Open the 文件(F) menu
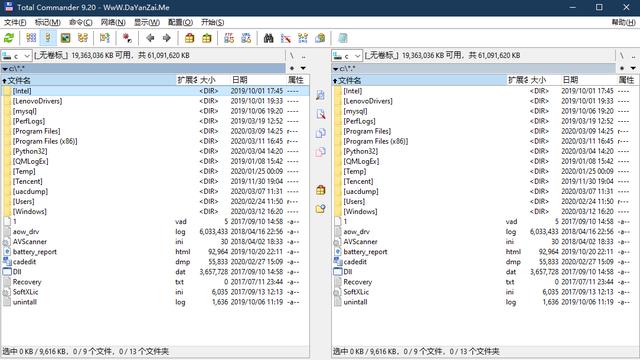This screenshot has width=640, height=360. pos(15,22)
